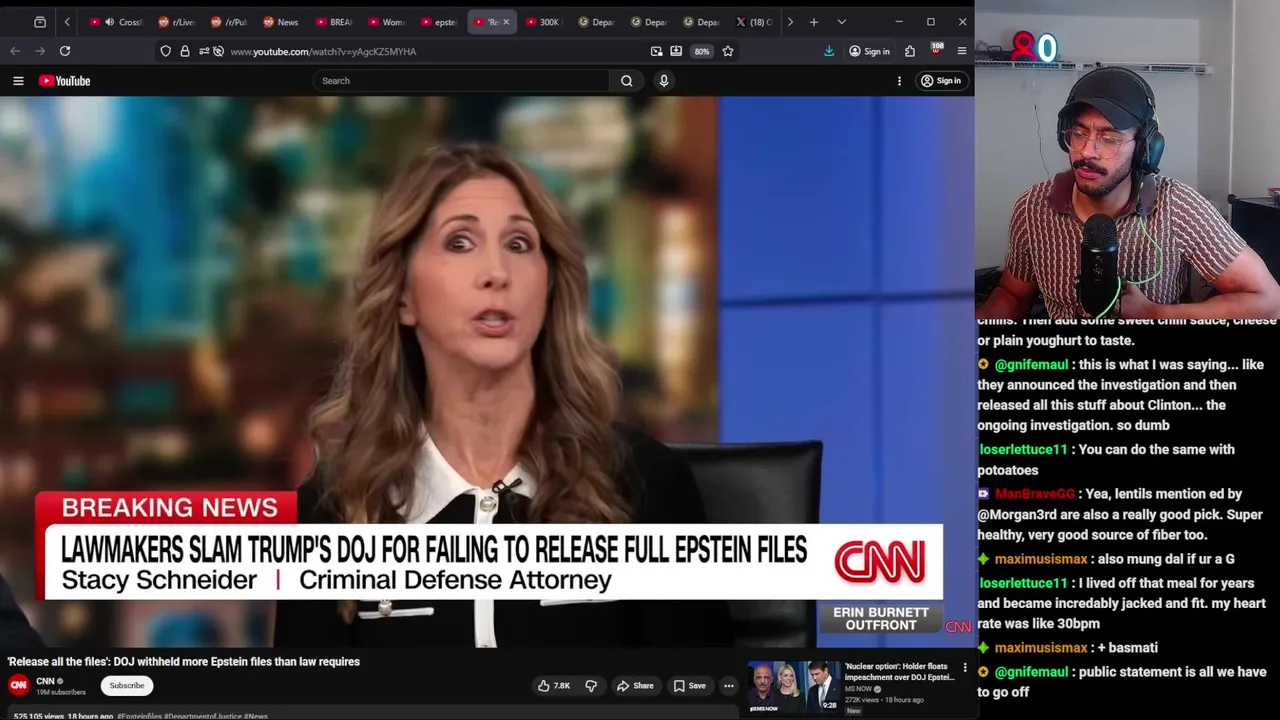Switch to the Crossfire YouTube tab
This screenshot has width=1280, height=720.
pos(119,22)
